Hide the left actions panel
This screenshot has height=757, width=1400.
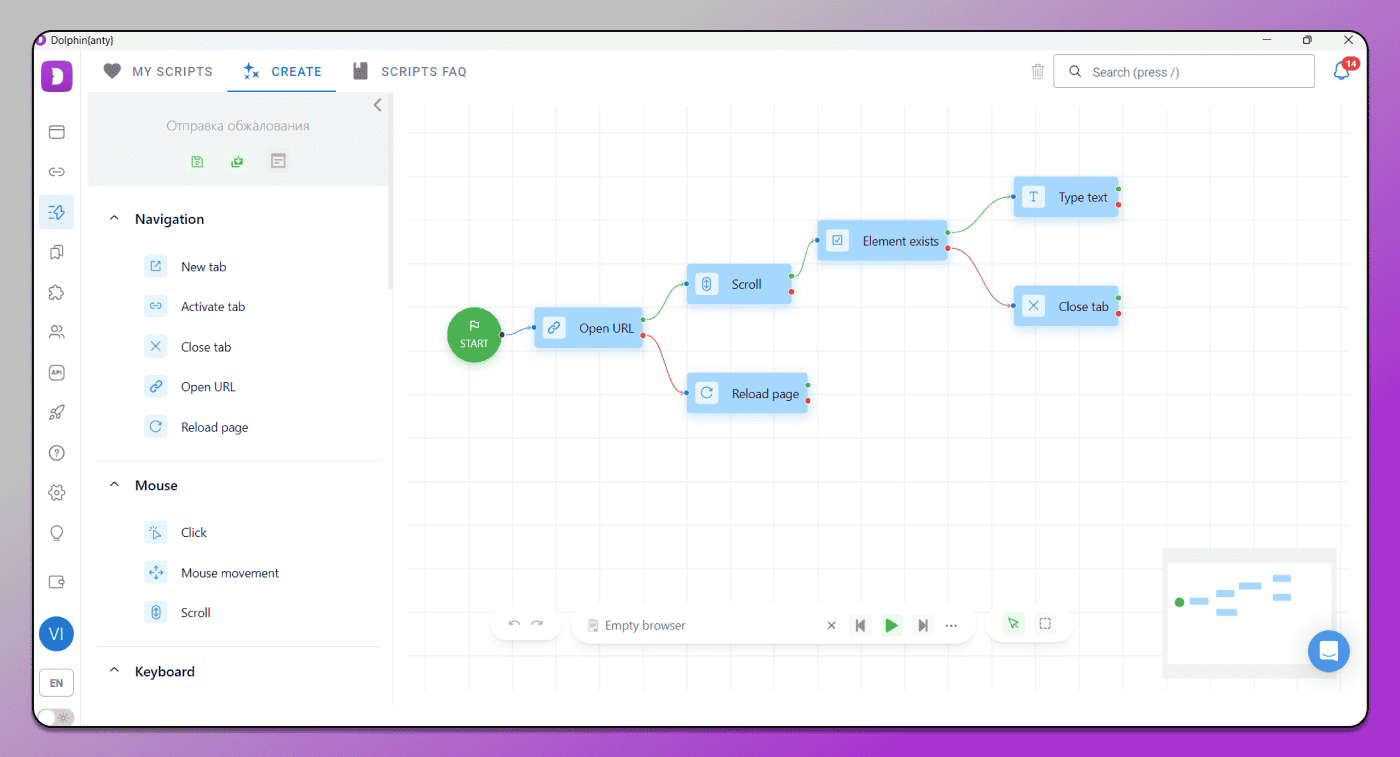pyautogui.click(x=377, y=105)
